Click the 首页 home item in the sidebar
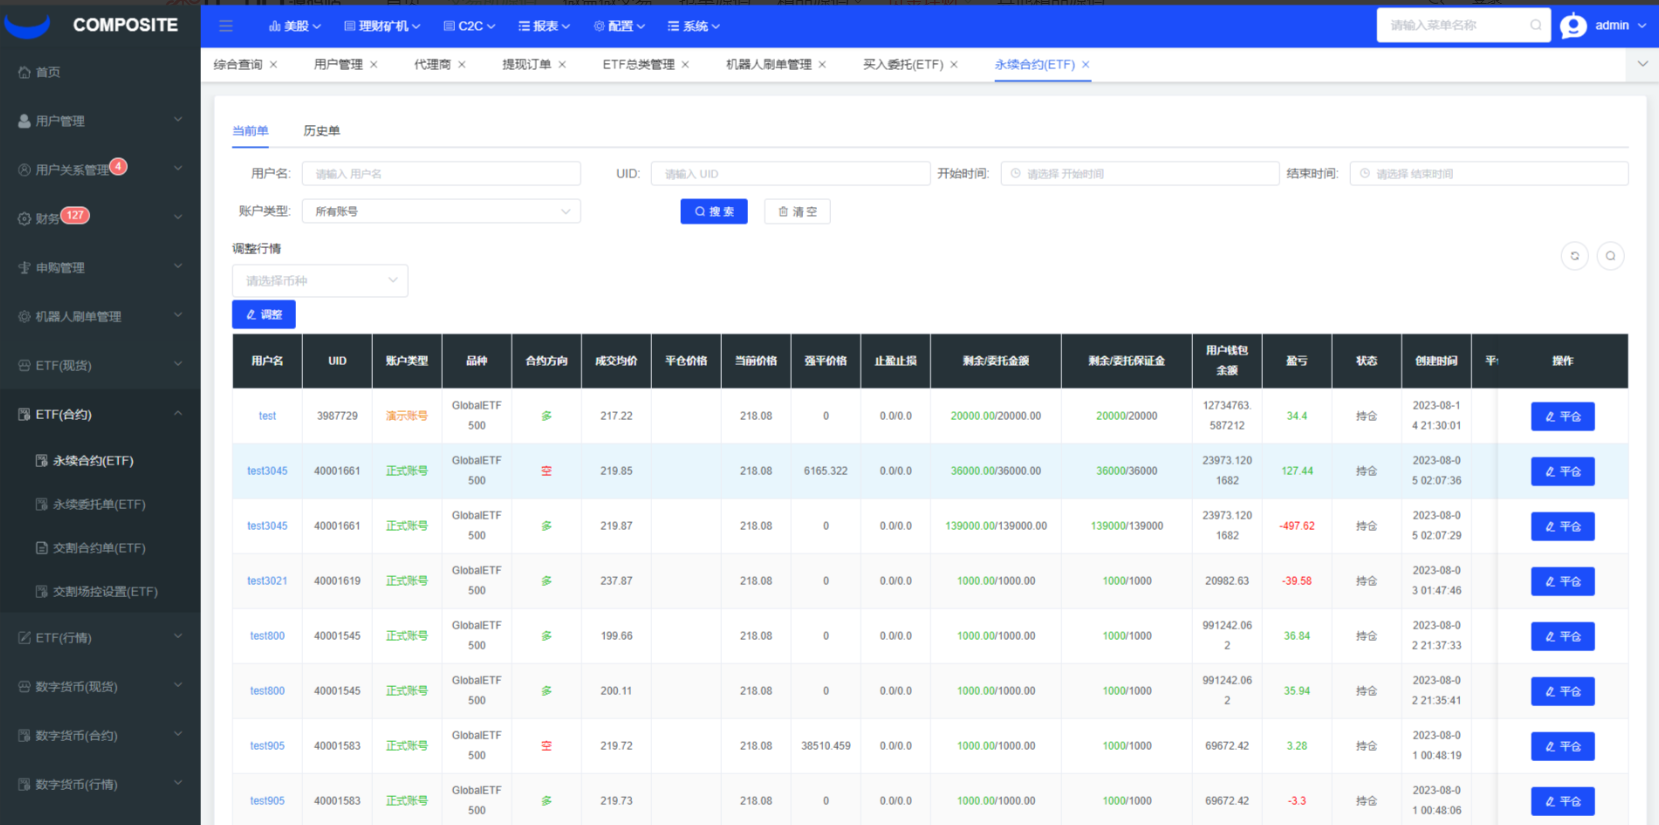This screenshot has height=825, width=1659. [48, 72]
